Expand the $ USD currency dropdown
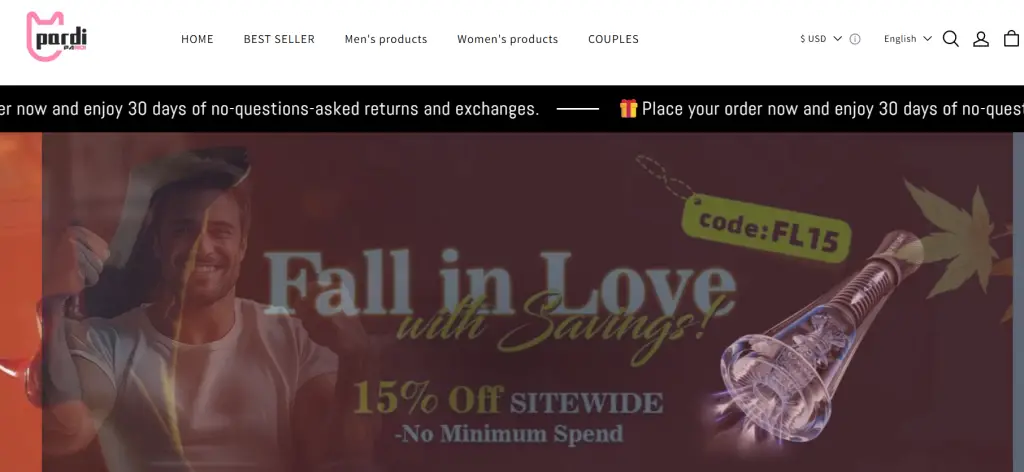 pyautogui.click(x=822, y=39)
